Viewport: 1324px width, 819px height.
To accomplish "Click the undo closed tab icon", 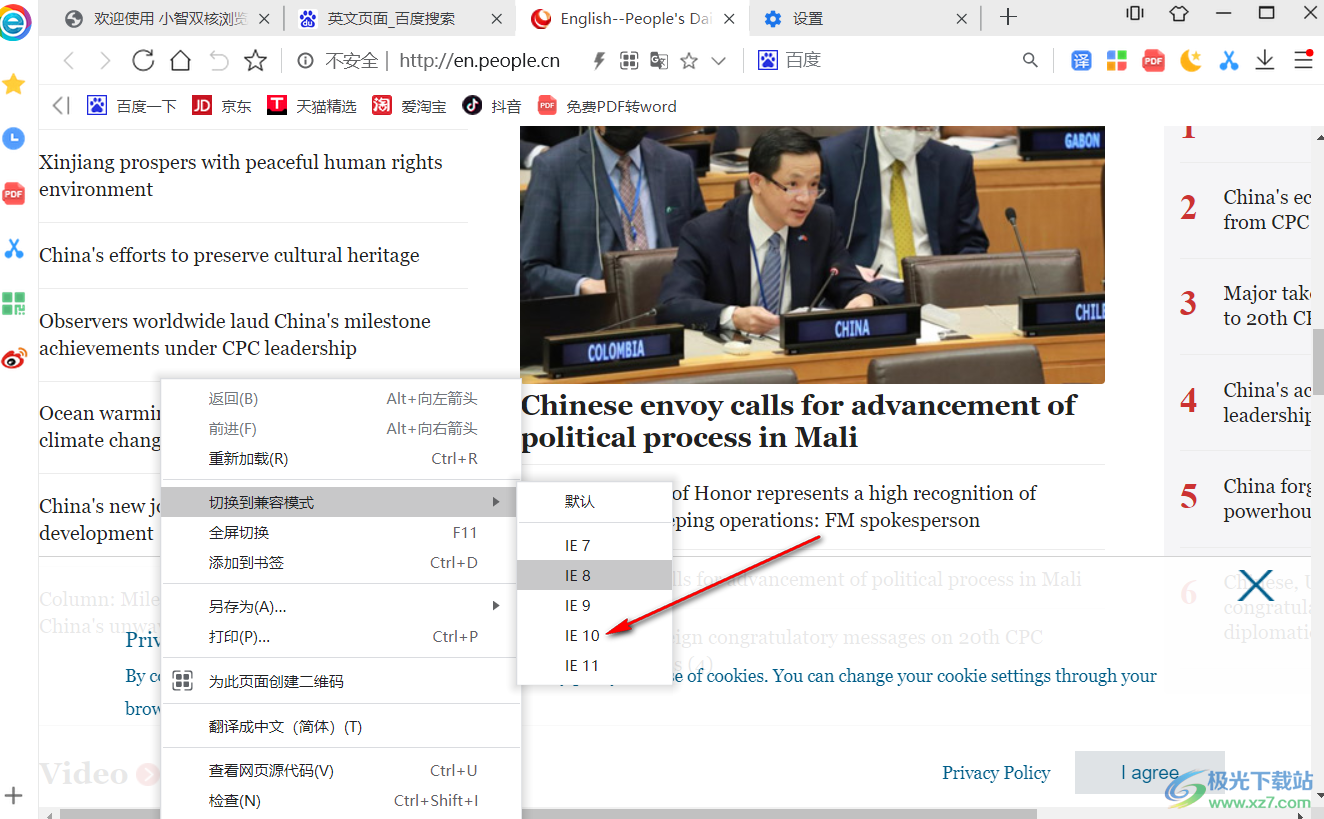I will click(x=219, y=61).
